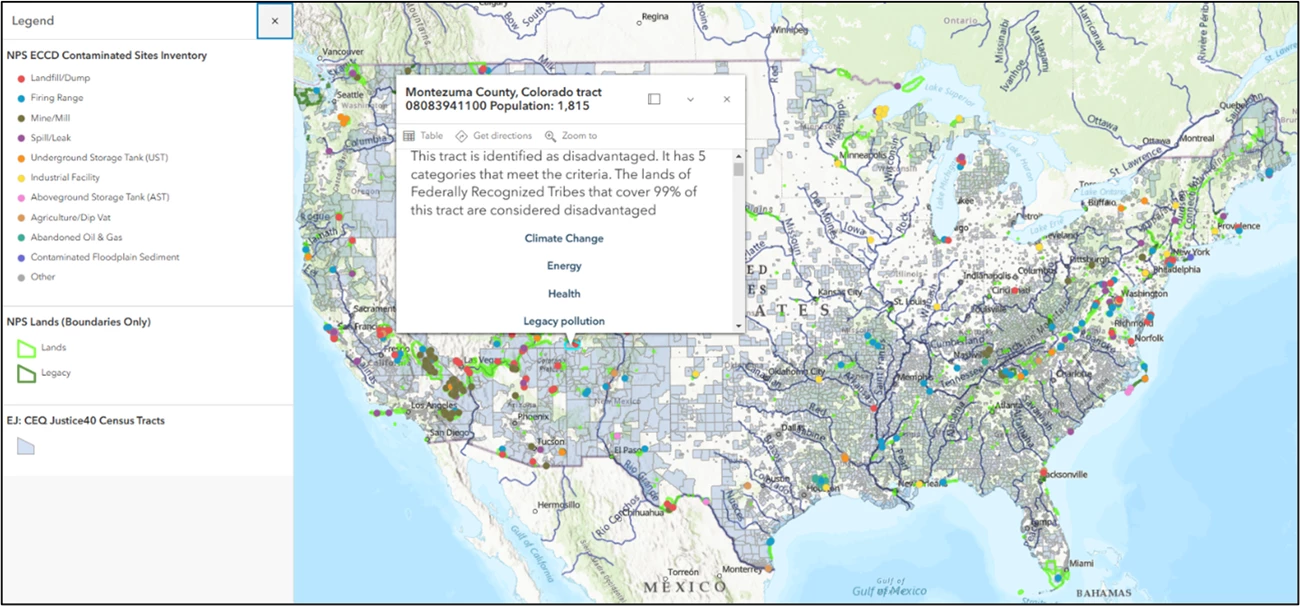Image resolution: width=1300 pixels, height=606 pixels.
Task: Click the dark green Legacy polygon symbol
Action: click(26, 373)
